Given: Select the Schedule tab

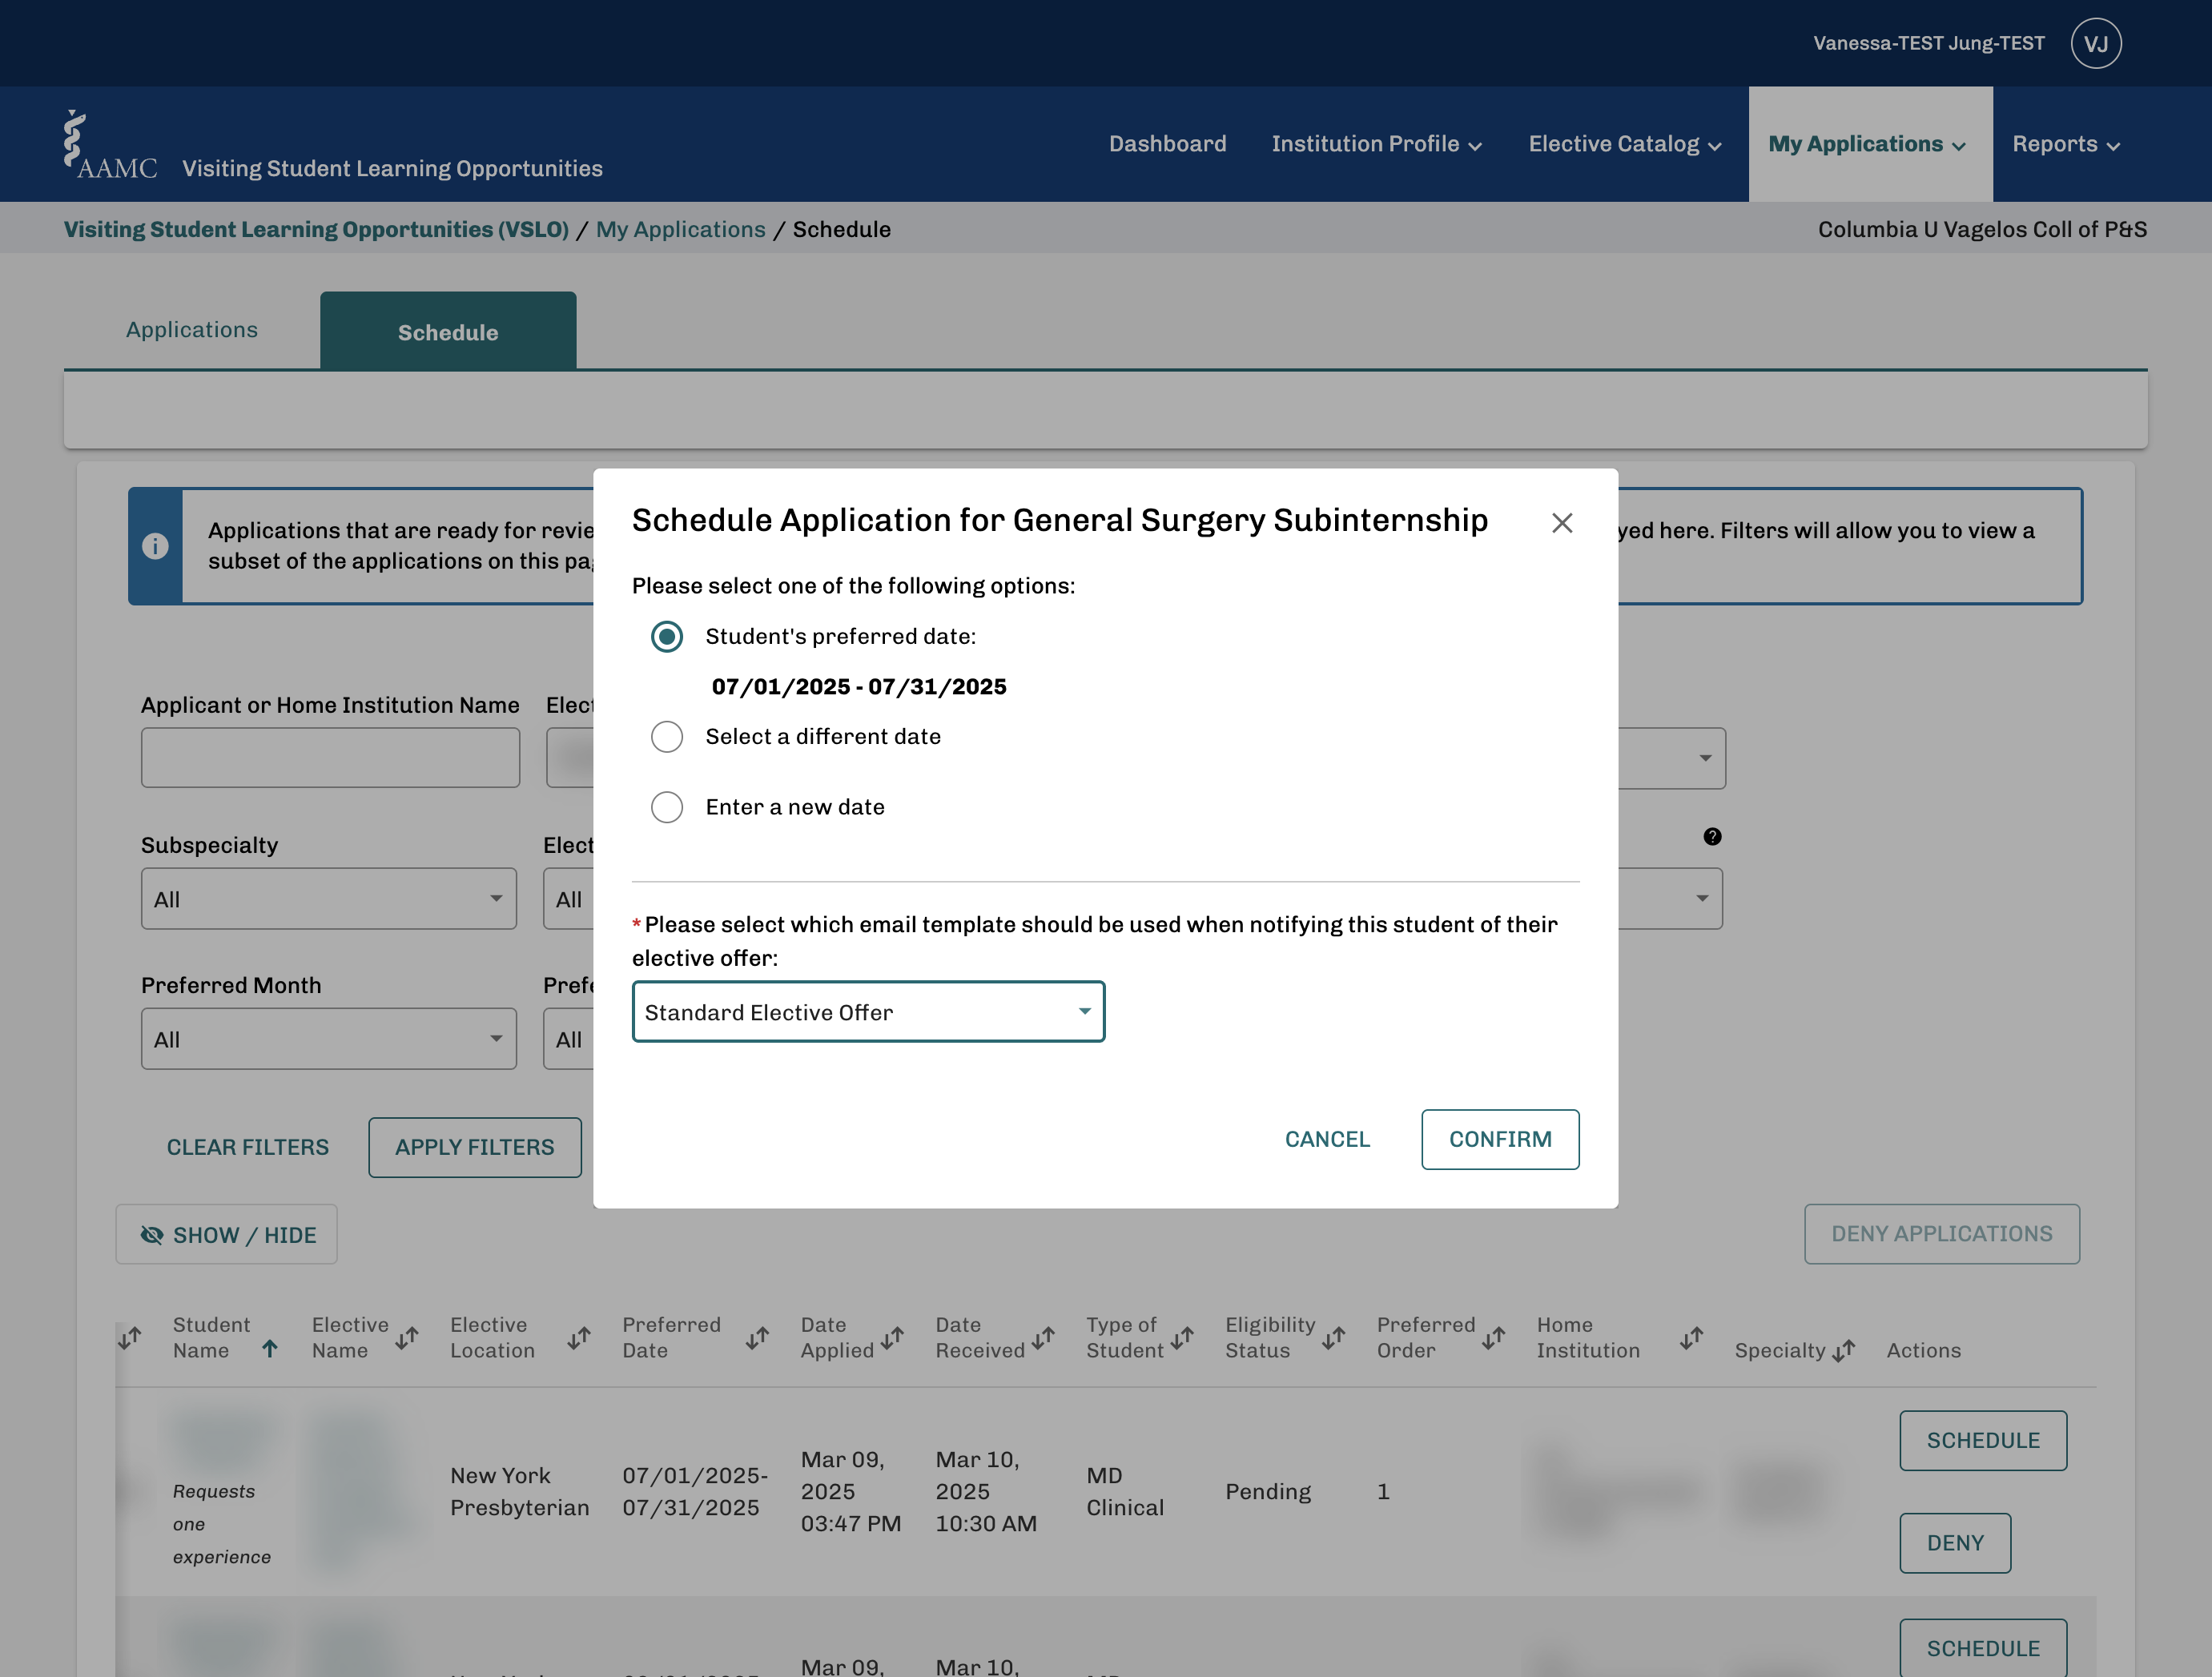Looking at the screenshot, I should 448,332.
